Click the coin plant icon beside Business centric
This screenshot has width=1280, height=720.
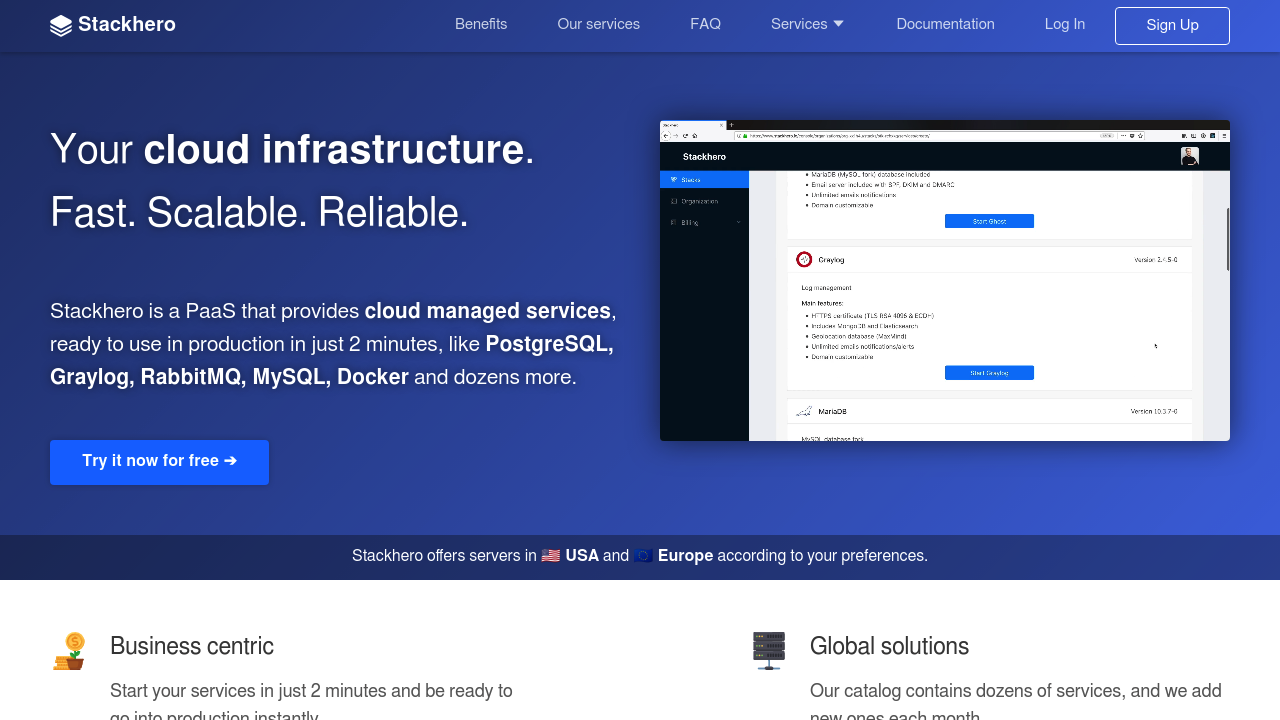point(68,650)
